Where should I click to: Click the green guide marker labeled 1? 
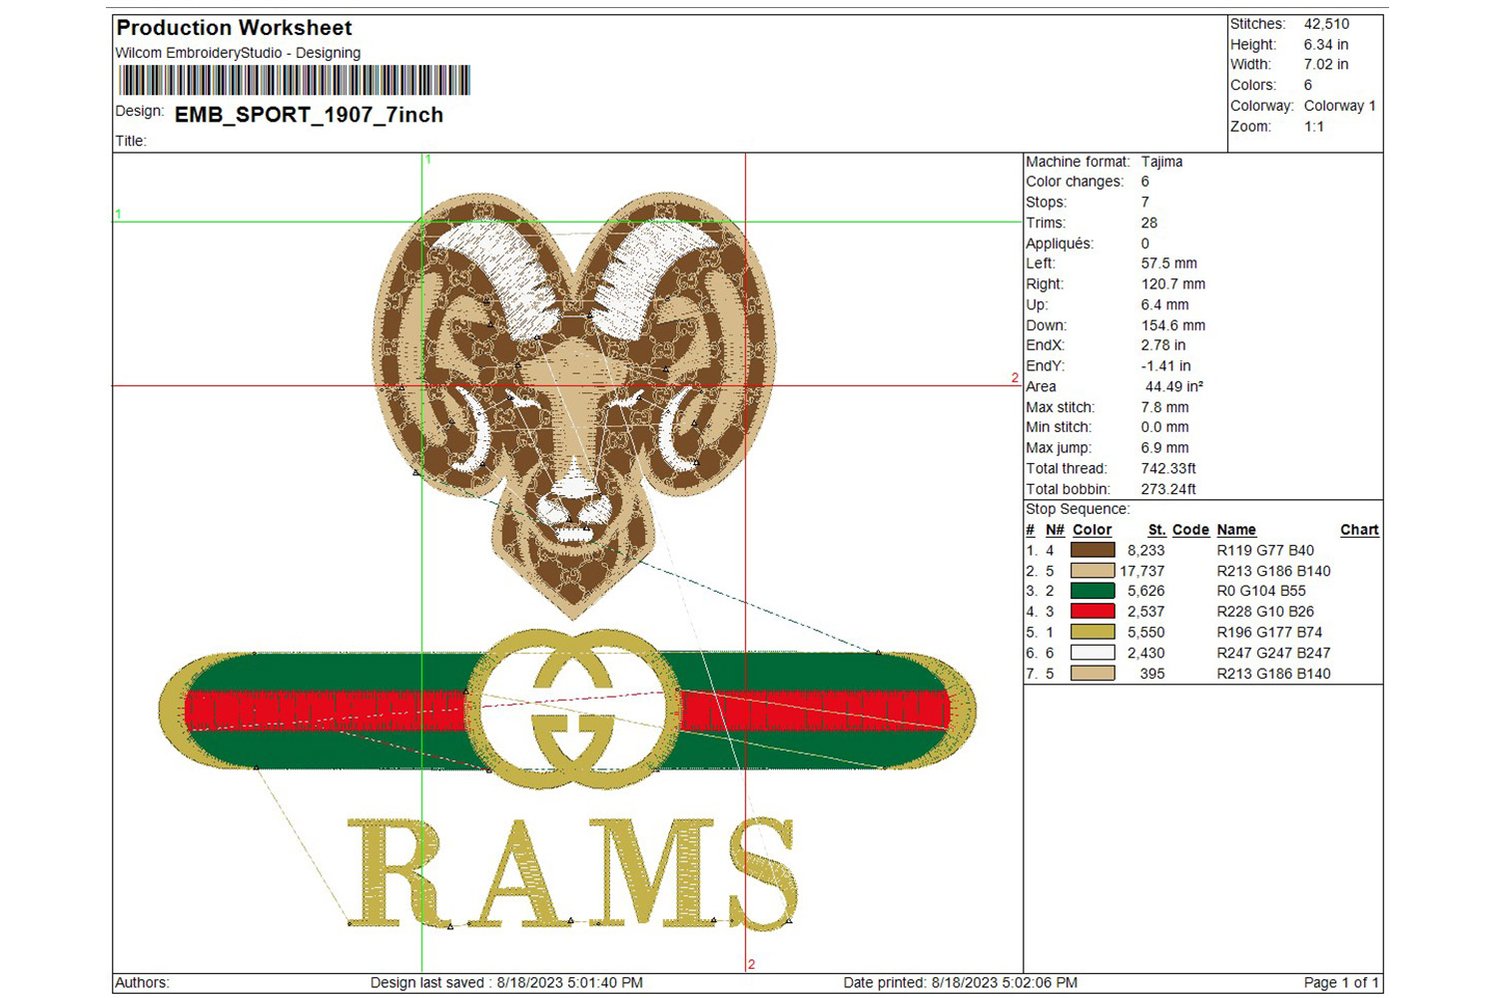point(427,159)
